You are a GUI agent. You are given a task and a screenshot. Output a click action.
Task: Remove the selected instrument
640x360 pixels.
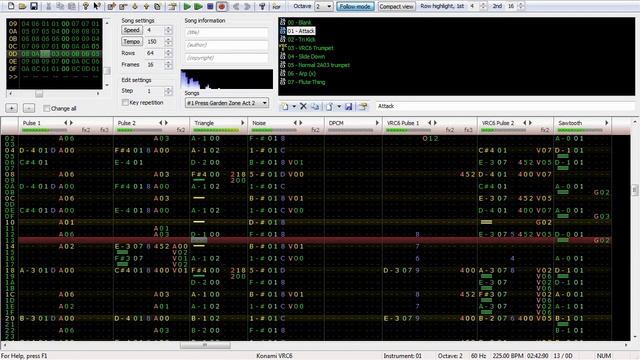pos(303,107)
